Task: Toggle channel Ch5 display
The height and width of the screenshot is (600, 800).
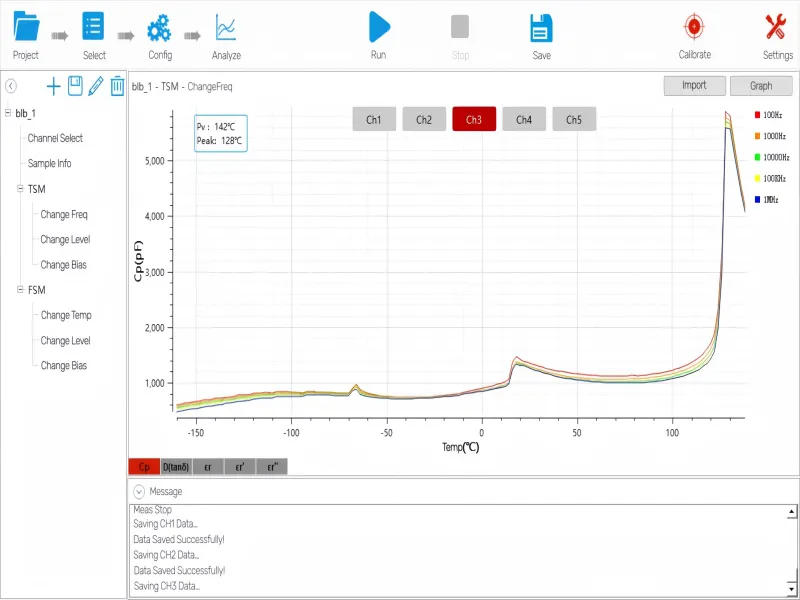Action: tap(574, 120)
